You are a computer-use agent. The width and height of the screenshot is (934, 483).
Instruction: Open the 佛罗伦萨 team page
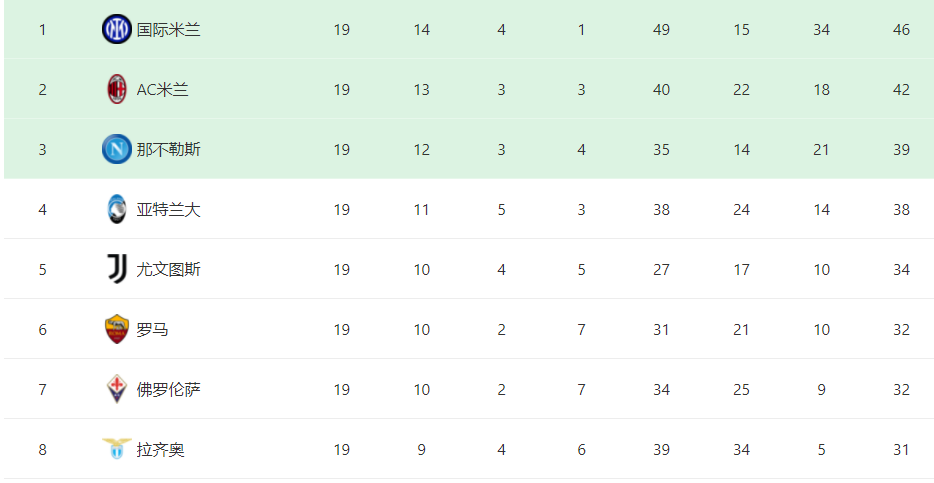[x=169, y=389]
